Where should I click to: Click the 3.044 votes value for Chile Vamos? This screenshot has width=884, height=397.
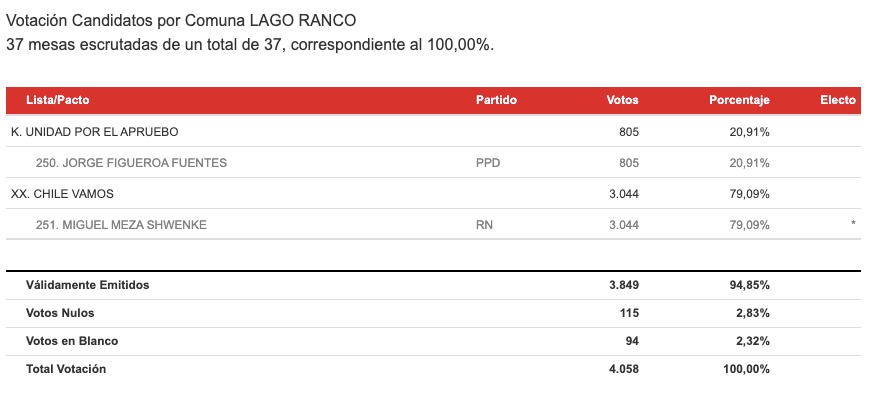coord(624,194)
